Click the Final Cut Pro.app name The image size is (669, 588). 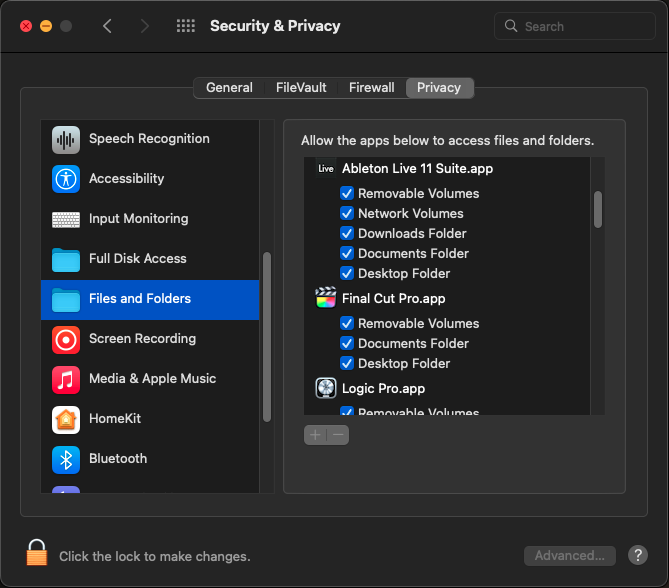click(393, 299)
